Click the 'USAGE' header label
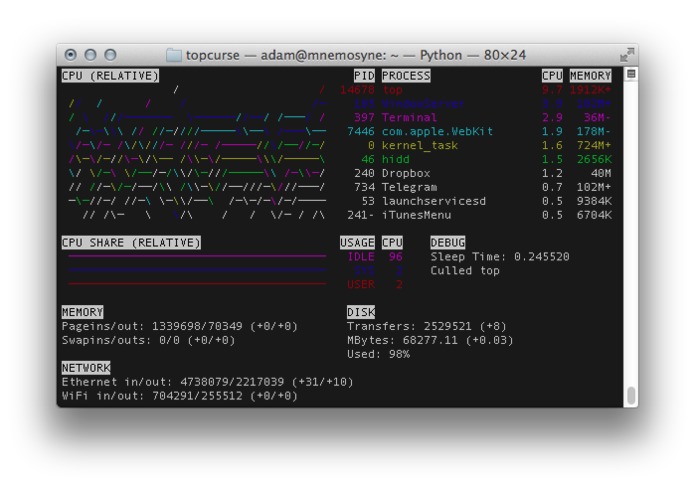This screenshot has width=695, height=494. point(357,243)
